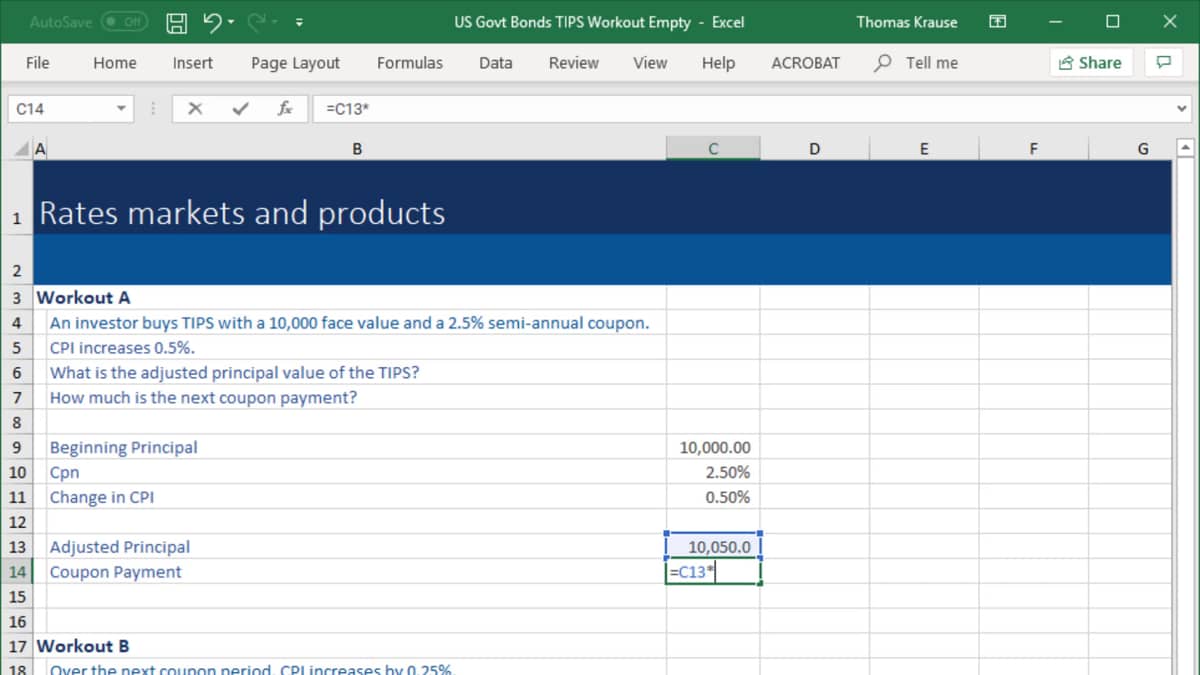
Task: Click the Undo arrow icon
Action: (210, 22)
